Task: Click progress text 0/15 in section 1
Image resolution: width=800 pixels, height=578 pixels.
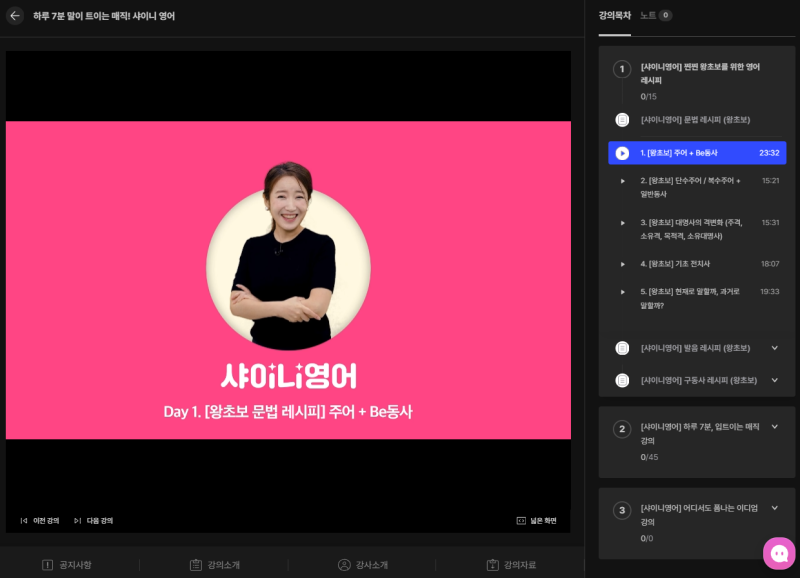Action: [x=648, y=96]
